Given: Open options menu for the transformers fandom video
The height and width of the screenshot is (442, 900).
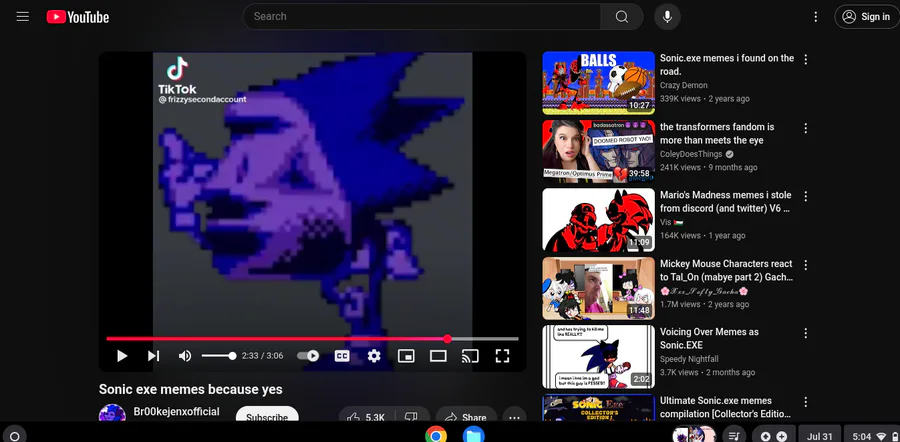Looking at the screenshot, I should tap(806, 128).
